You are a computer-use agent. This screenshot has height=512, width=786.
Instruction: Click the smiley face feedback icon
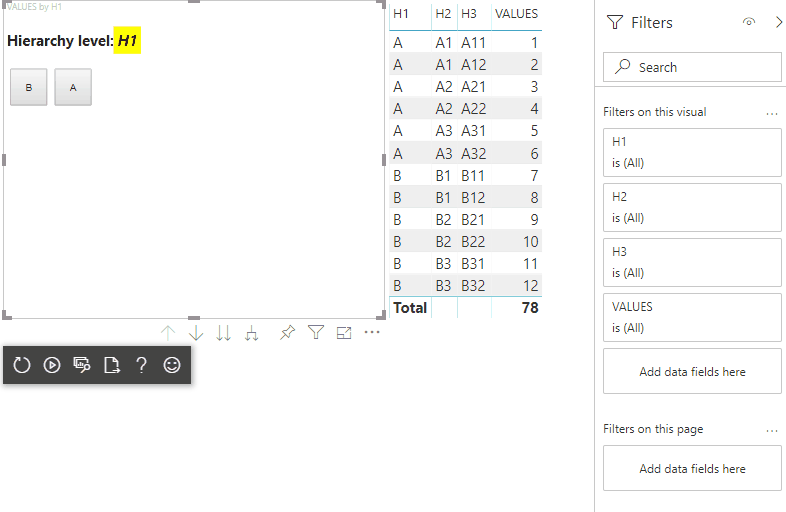pyautogui.click(x=172, y=366)
